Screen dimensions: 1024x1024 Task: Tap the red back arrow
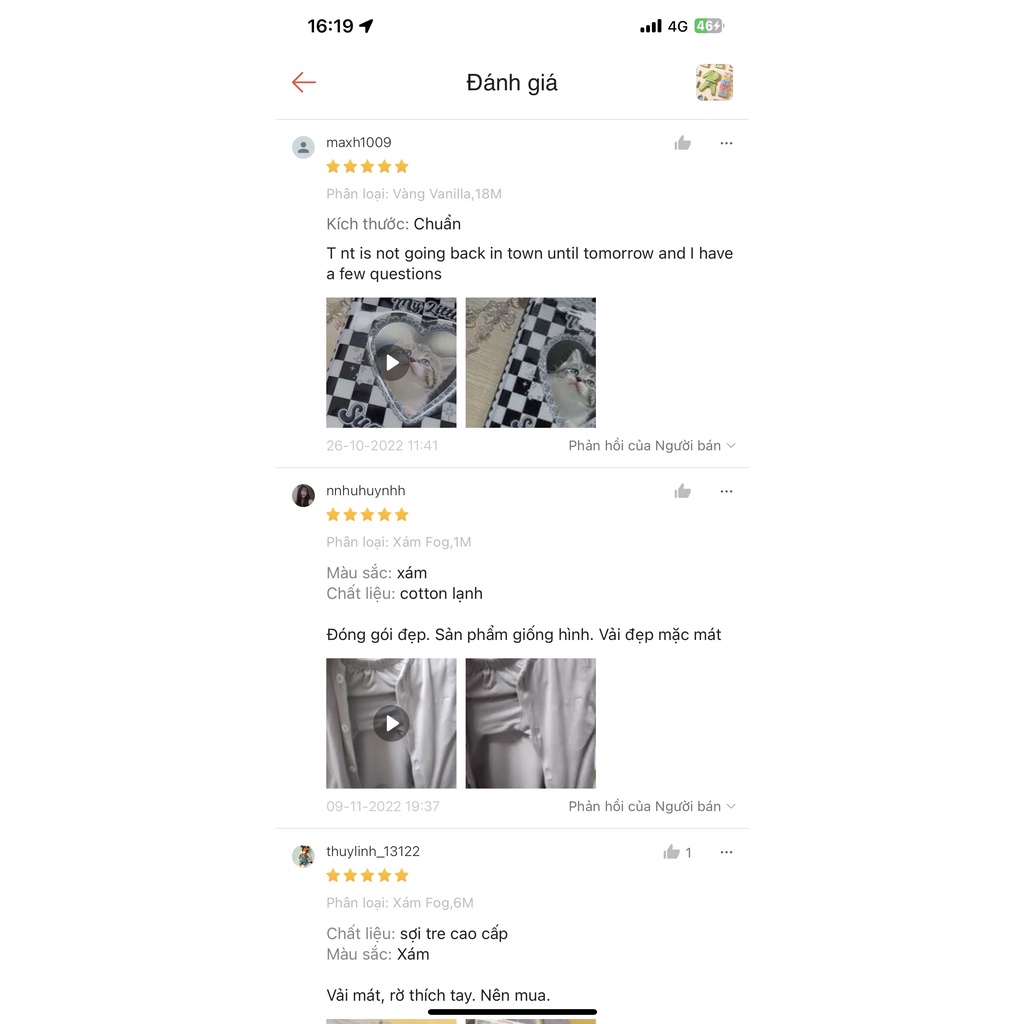[304, 82]
